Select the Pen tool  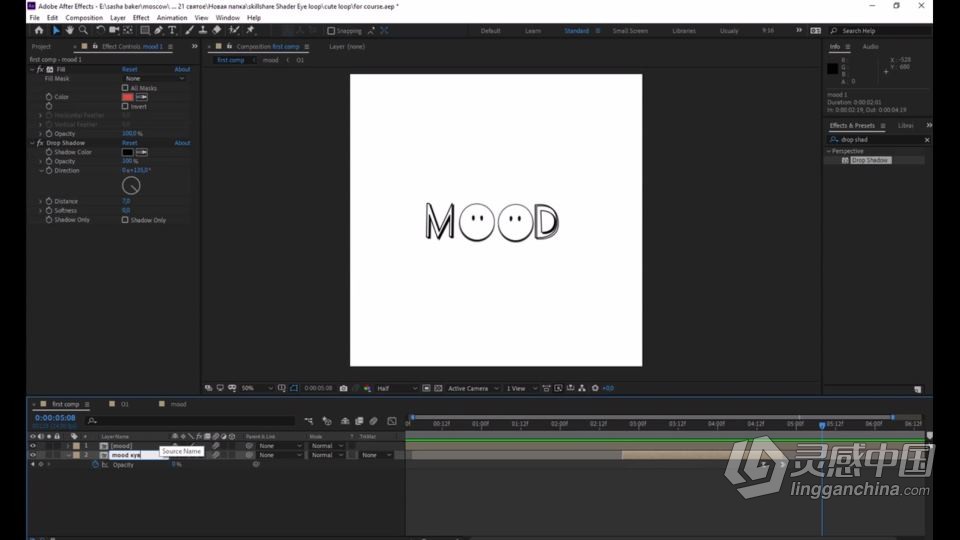pyautogui.click(x=159, y=30)
